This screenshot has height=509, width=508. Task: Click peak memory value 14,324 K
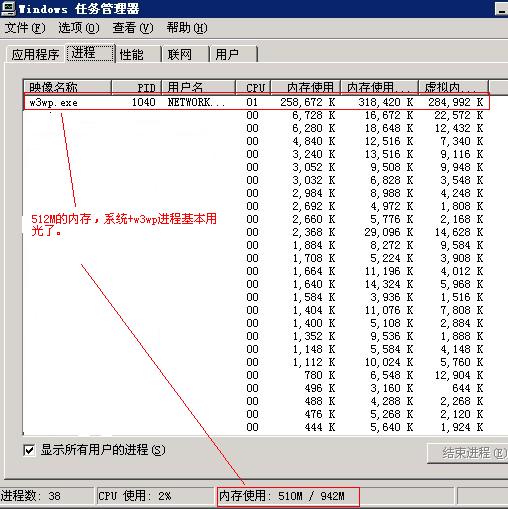coord(389,284)
